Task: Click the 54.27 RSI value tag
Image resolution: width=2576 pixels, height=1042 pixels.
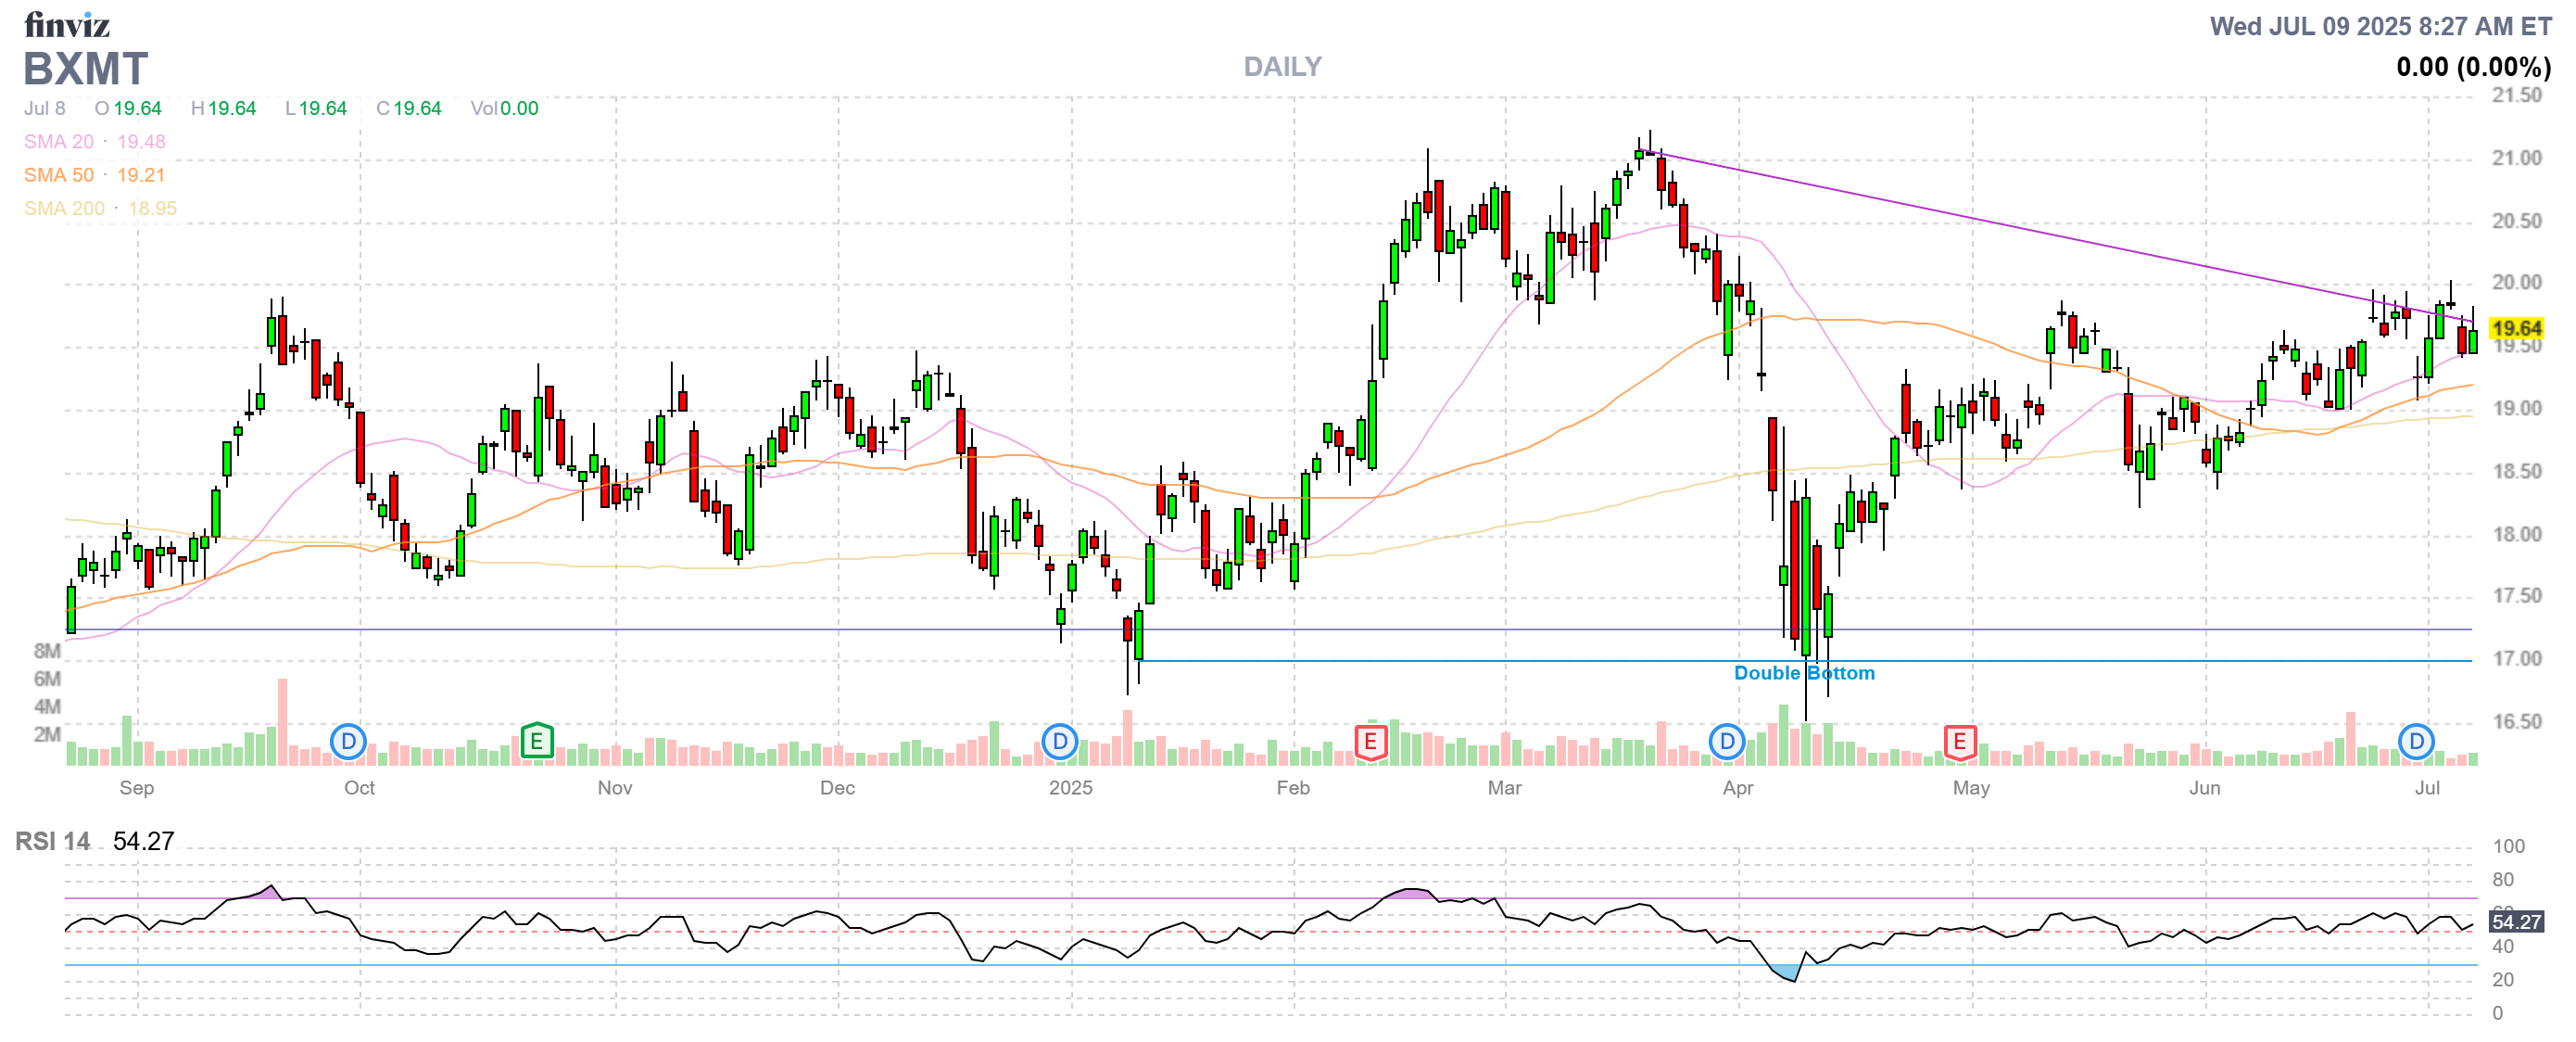Action: coord(2516,921)
